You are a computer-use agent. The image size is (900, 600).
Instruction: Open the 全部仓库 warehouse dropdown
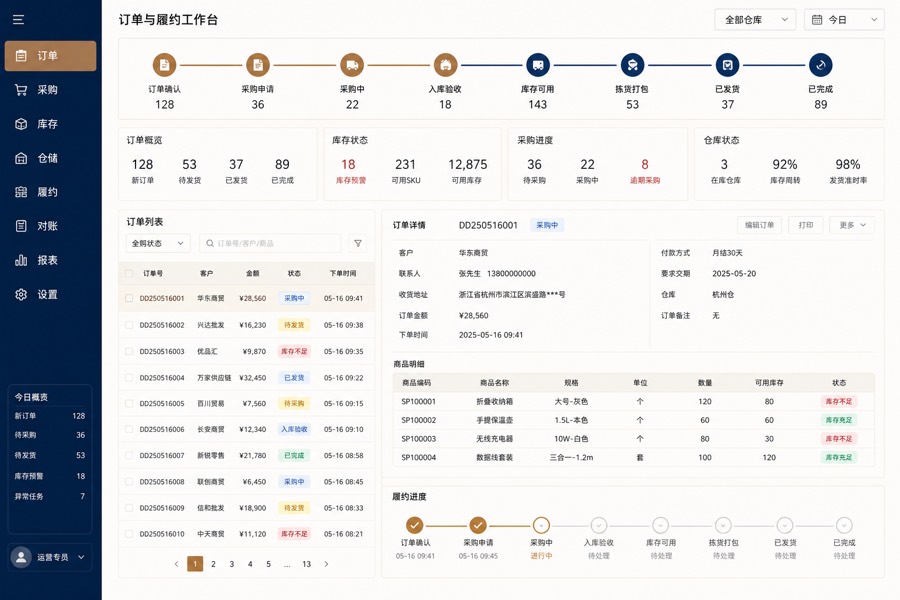coord(755,20)
